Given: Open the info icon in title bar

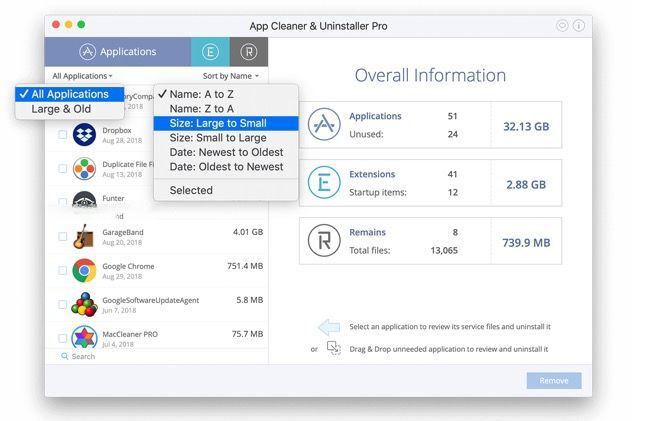Looking at the screenshot, I should tap(579, 26).
